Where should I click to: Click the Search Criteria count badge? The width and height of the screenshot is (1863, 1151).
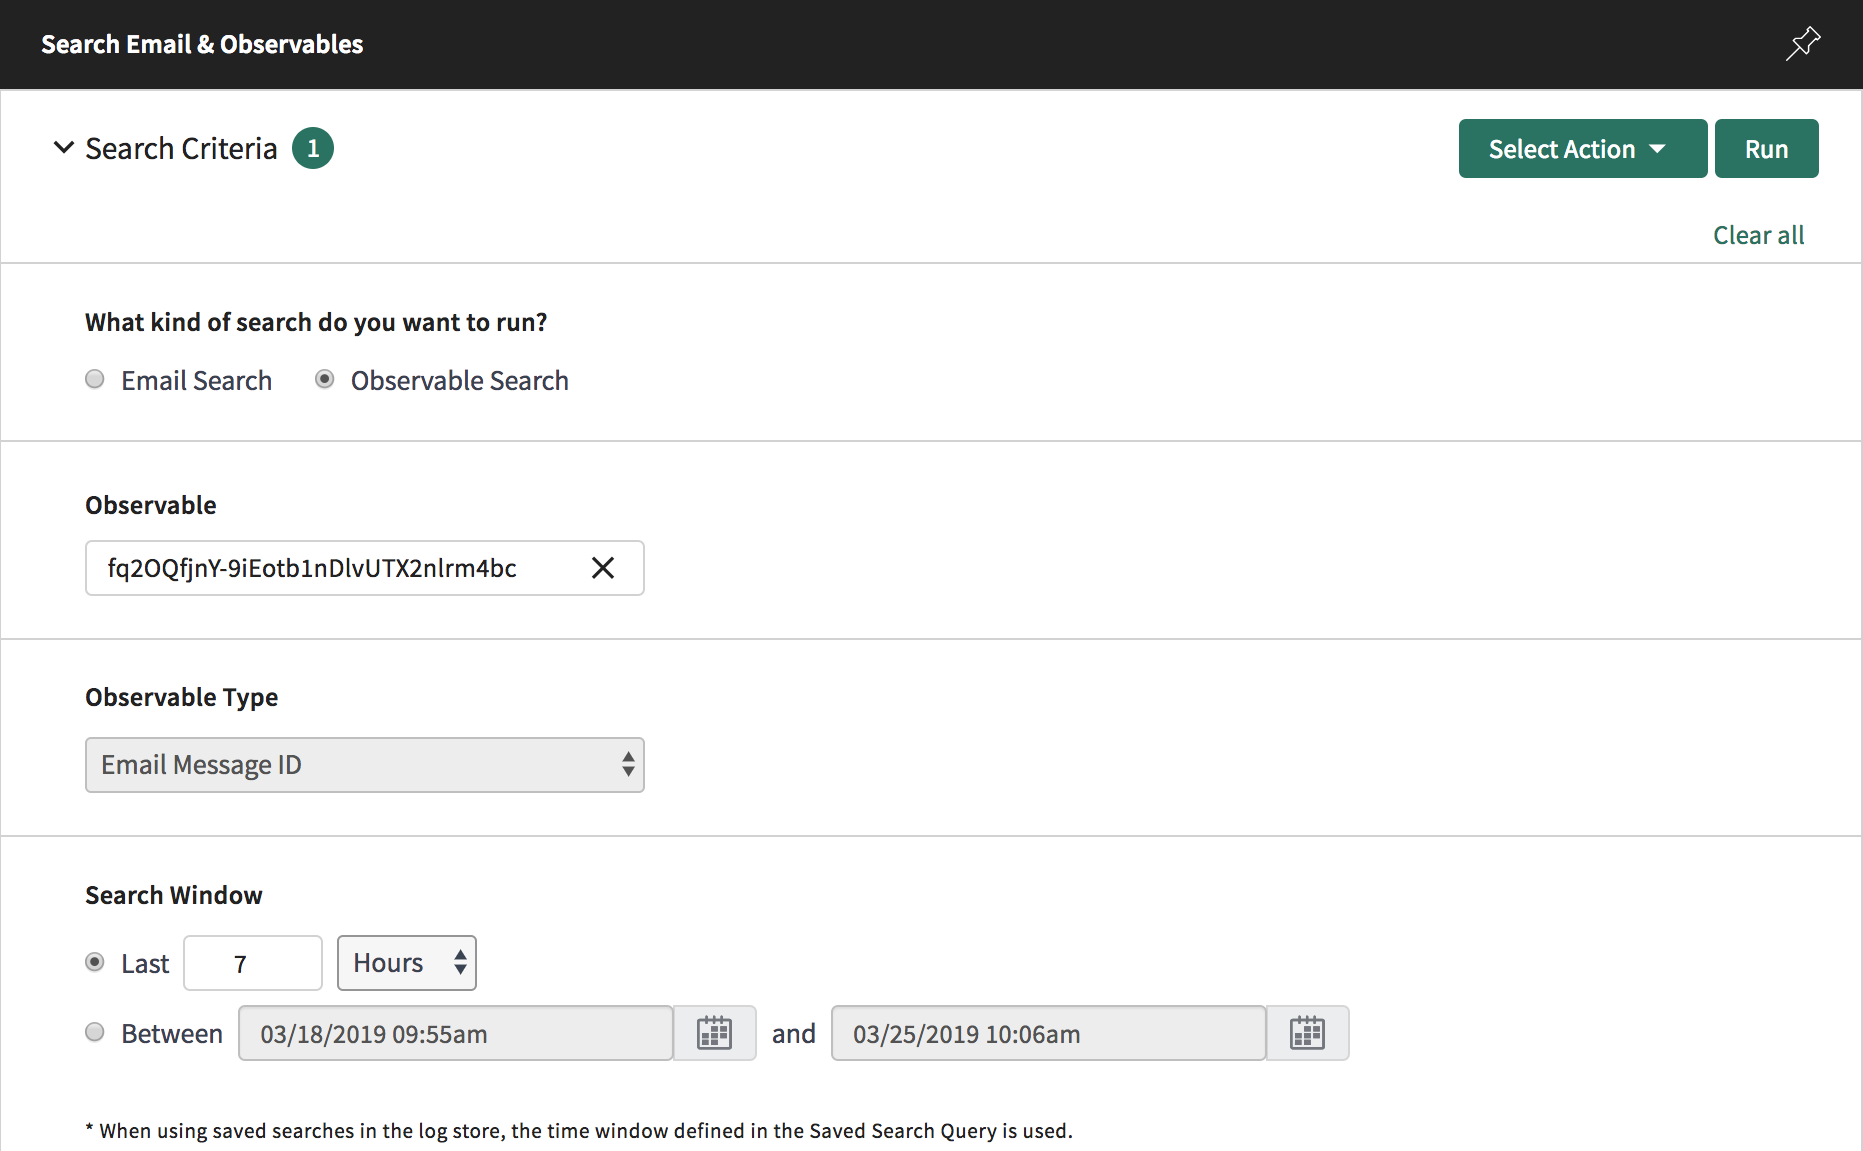tap(313, 148)
